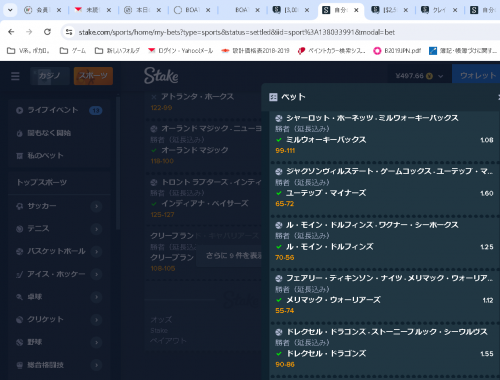Select ドレクセル・ドラゴンズ pick row
500x380 pixels.
click(385, 354)
